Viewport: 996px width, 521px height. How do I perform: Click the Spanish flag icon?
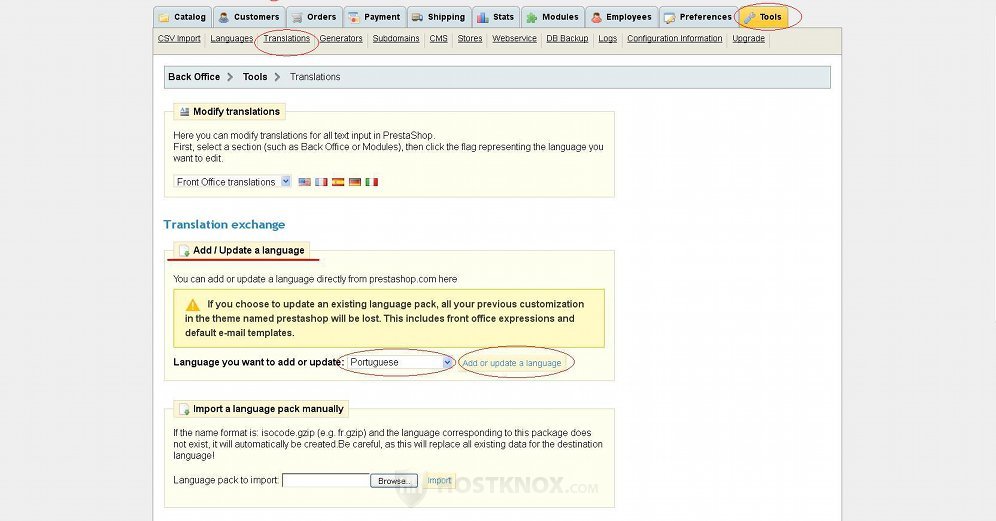[x=338, y=182]
